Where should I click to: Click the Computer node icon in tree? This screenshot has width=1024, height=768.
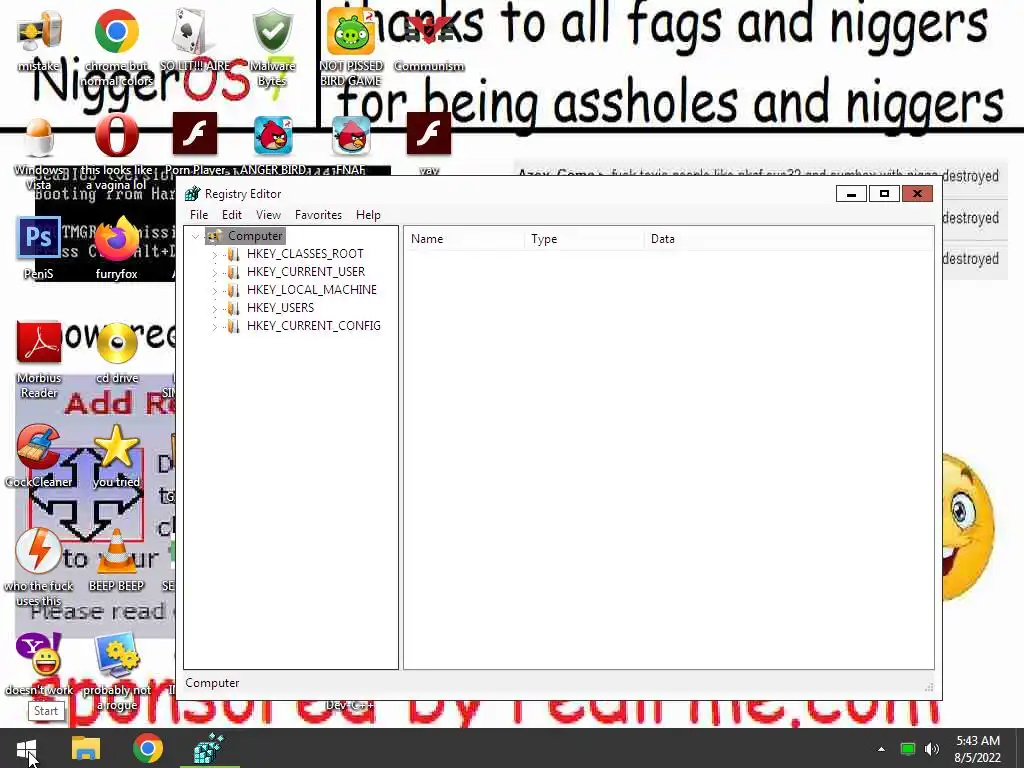(214, 236)
